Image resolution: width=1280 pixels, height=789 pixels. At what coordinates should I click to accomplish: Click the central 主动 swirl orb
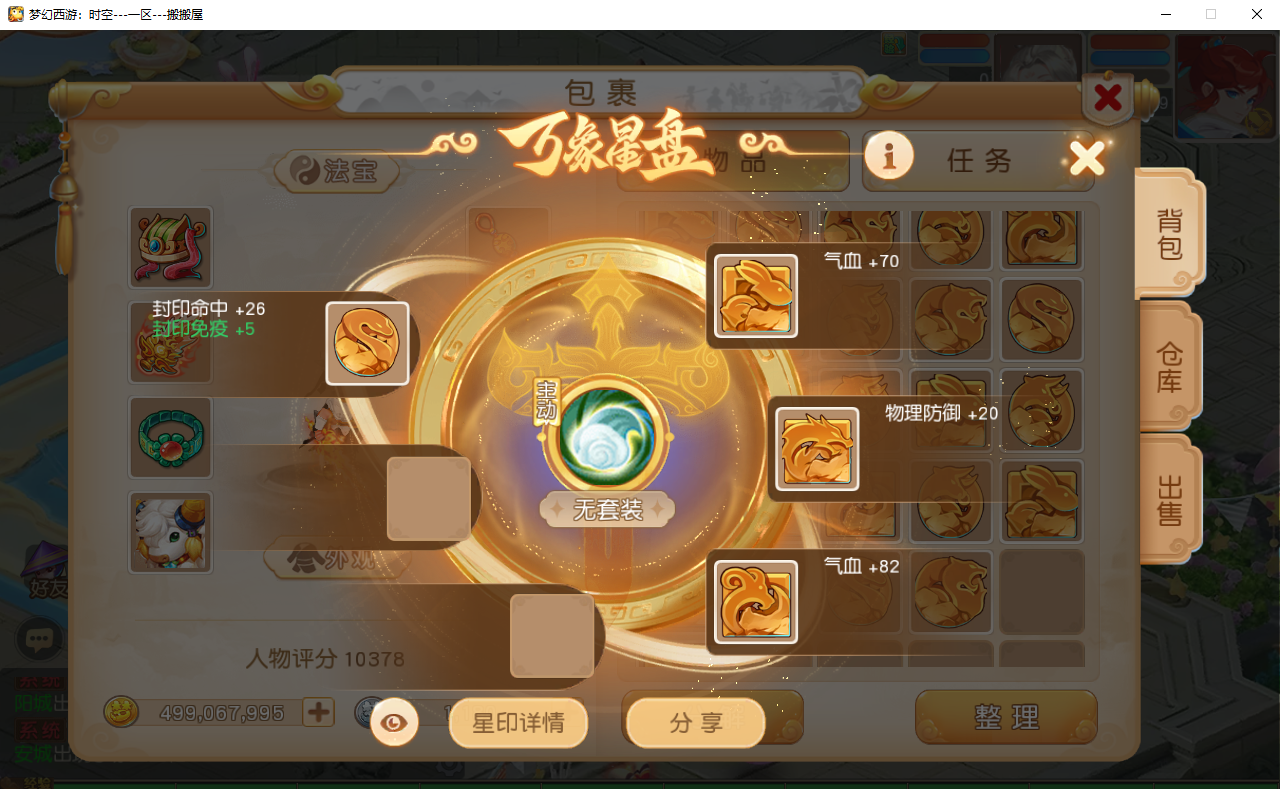(x=606, y=437)
